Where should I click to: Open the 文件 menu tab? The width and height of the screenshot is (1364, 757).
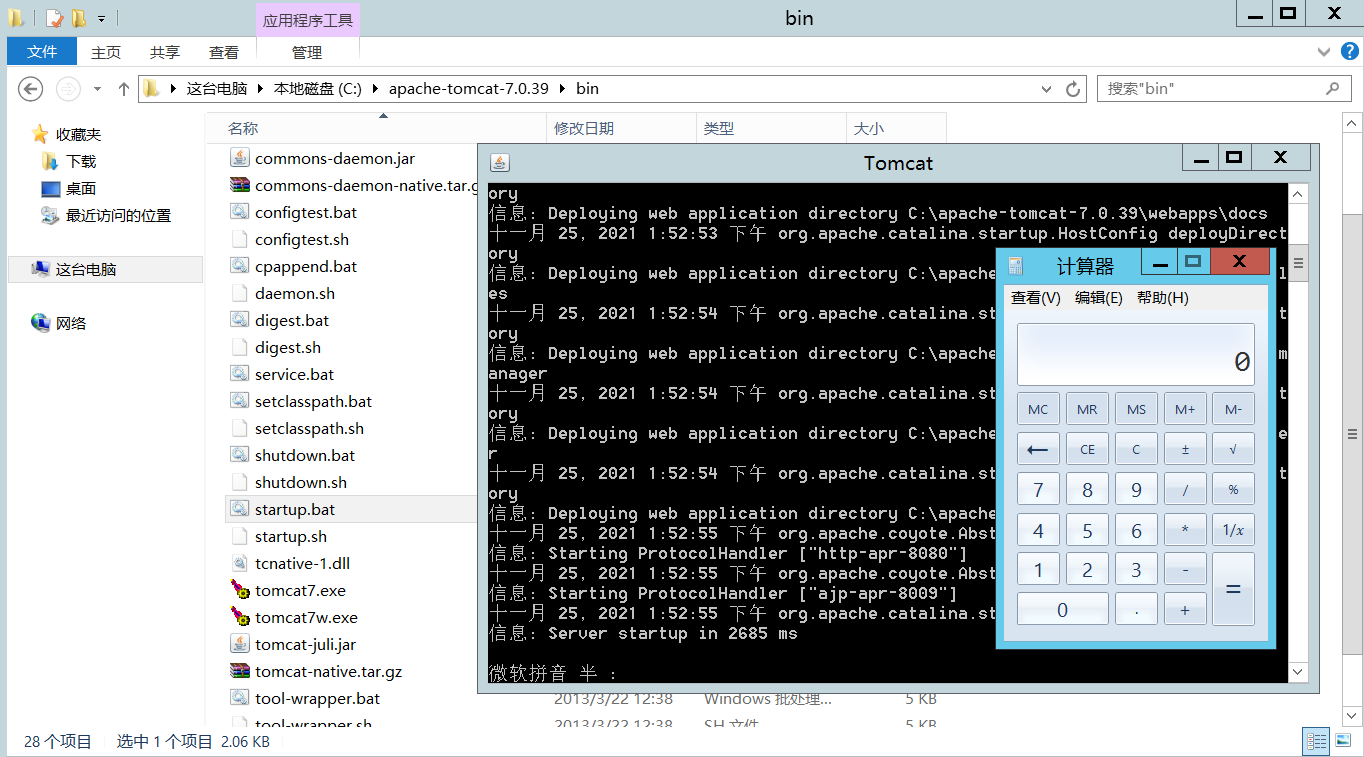[42, 52]
